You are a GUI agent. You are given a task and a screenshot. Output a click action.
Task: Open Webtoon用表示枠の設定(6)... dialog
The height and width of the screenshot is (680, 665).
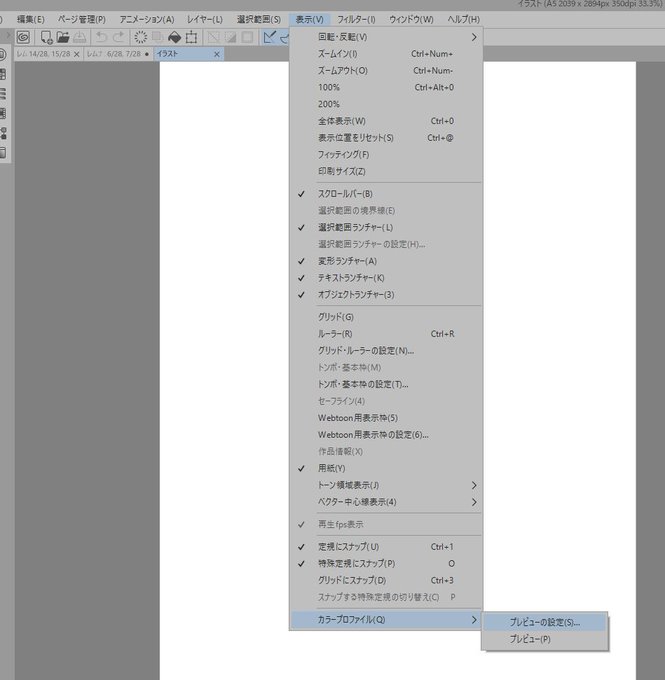coord(386,435)
